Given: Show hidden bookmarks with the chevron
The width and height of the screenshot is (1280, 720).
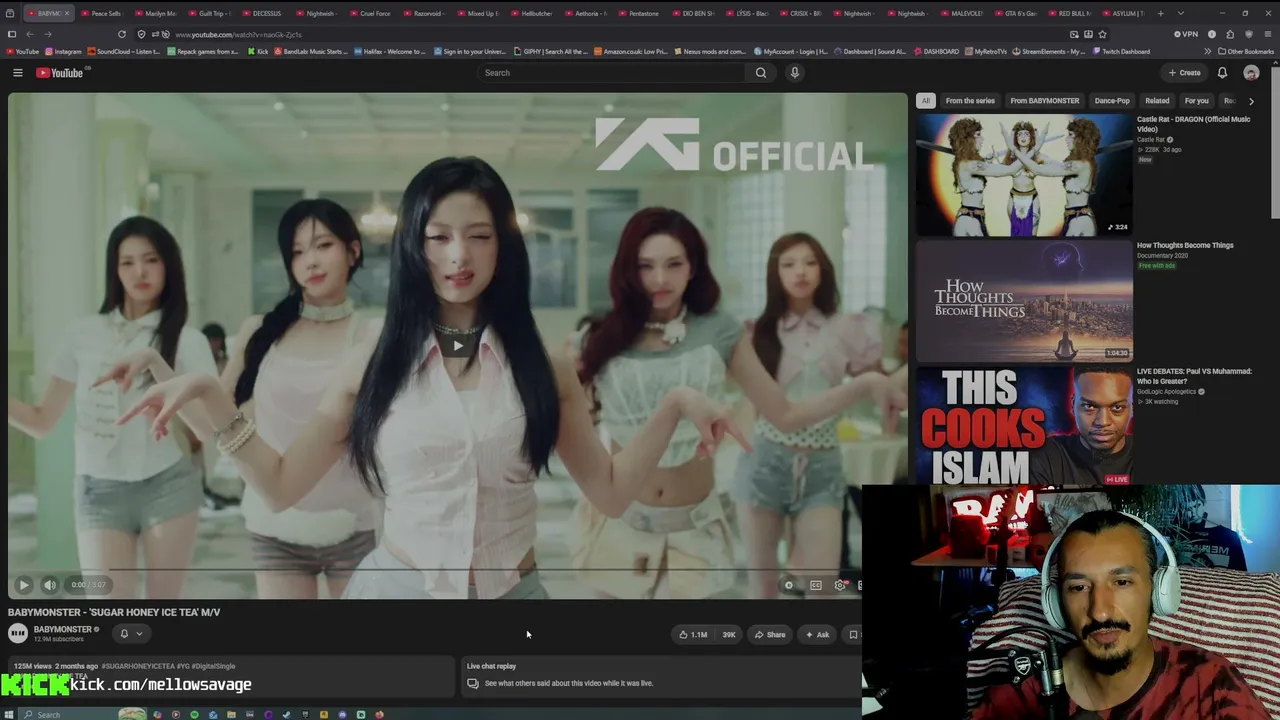Looking at the screenshot, I should tap(1208, 51).
